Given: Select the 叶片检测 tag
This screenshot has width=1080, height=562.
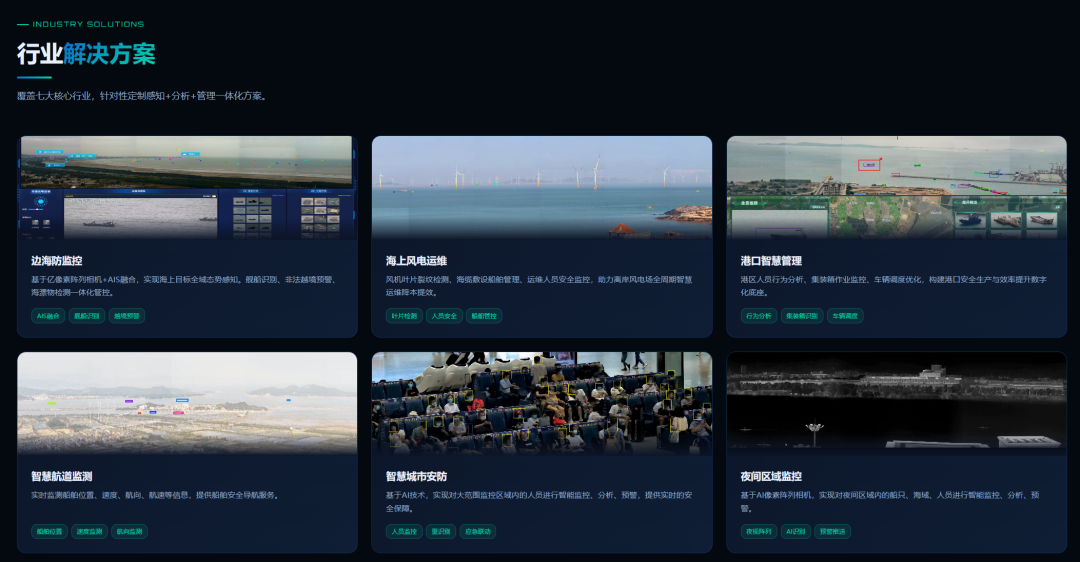Looking at the screenshot, I should tap(404, 316).
